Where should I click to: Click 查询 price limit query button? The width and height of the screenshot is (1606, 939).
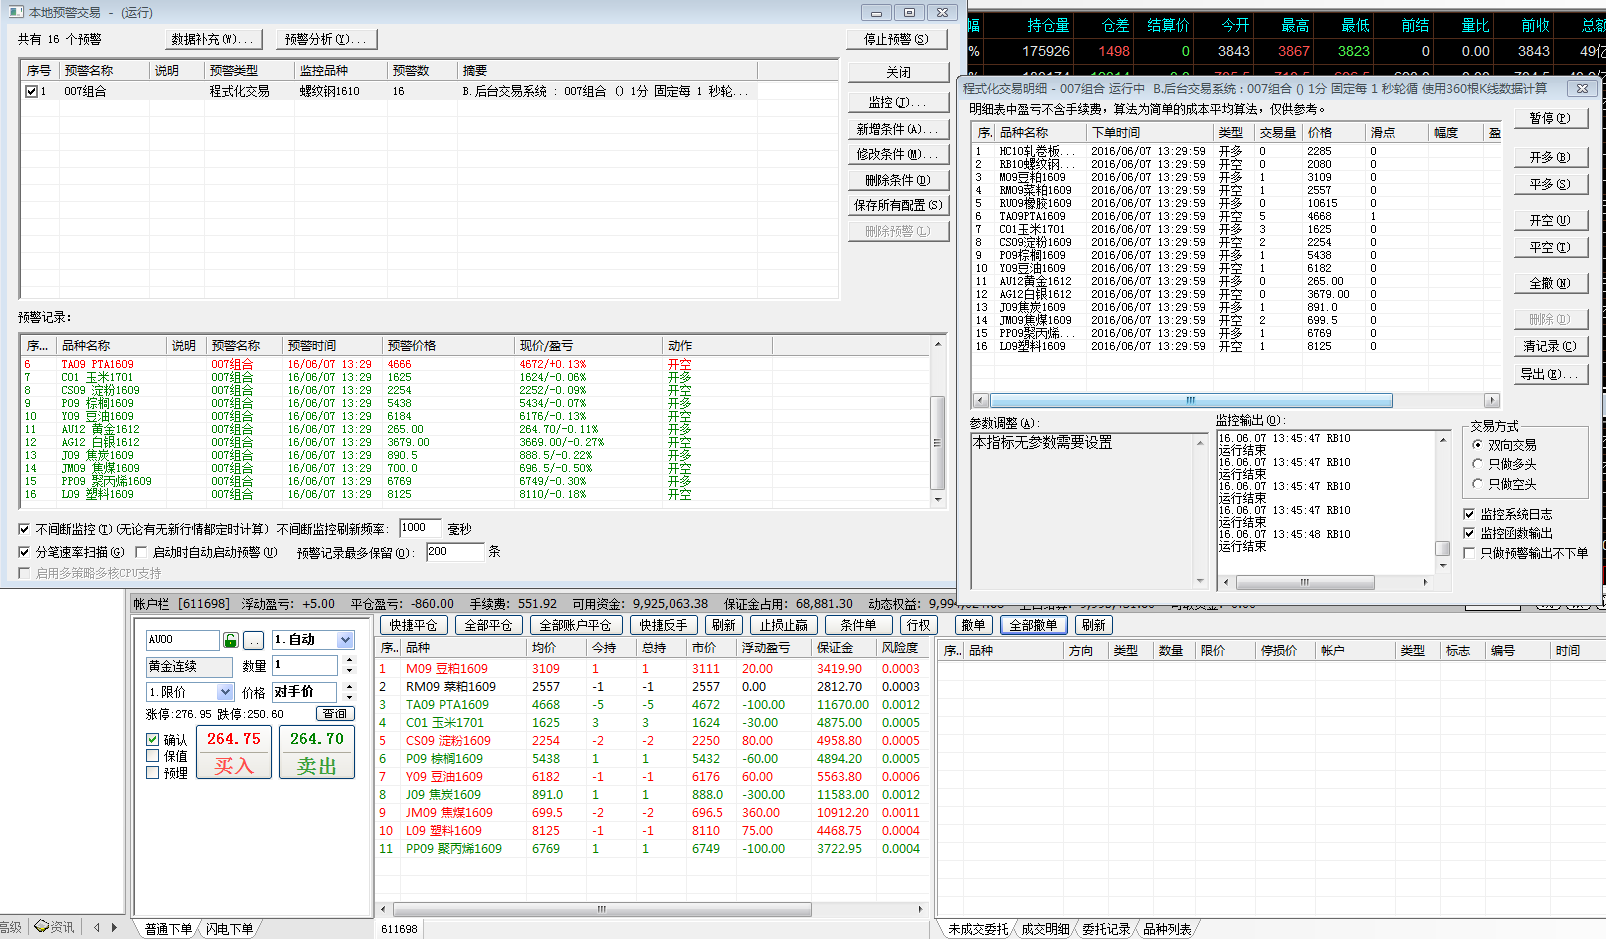(x=335, y=714)
